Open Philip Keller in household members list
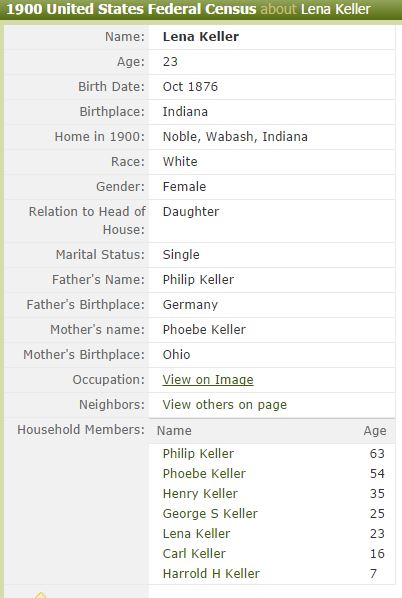The height and width of the screenshot is (598, 402). coord(198,453)
